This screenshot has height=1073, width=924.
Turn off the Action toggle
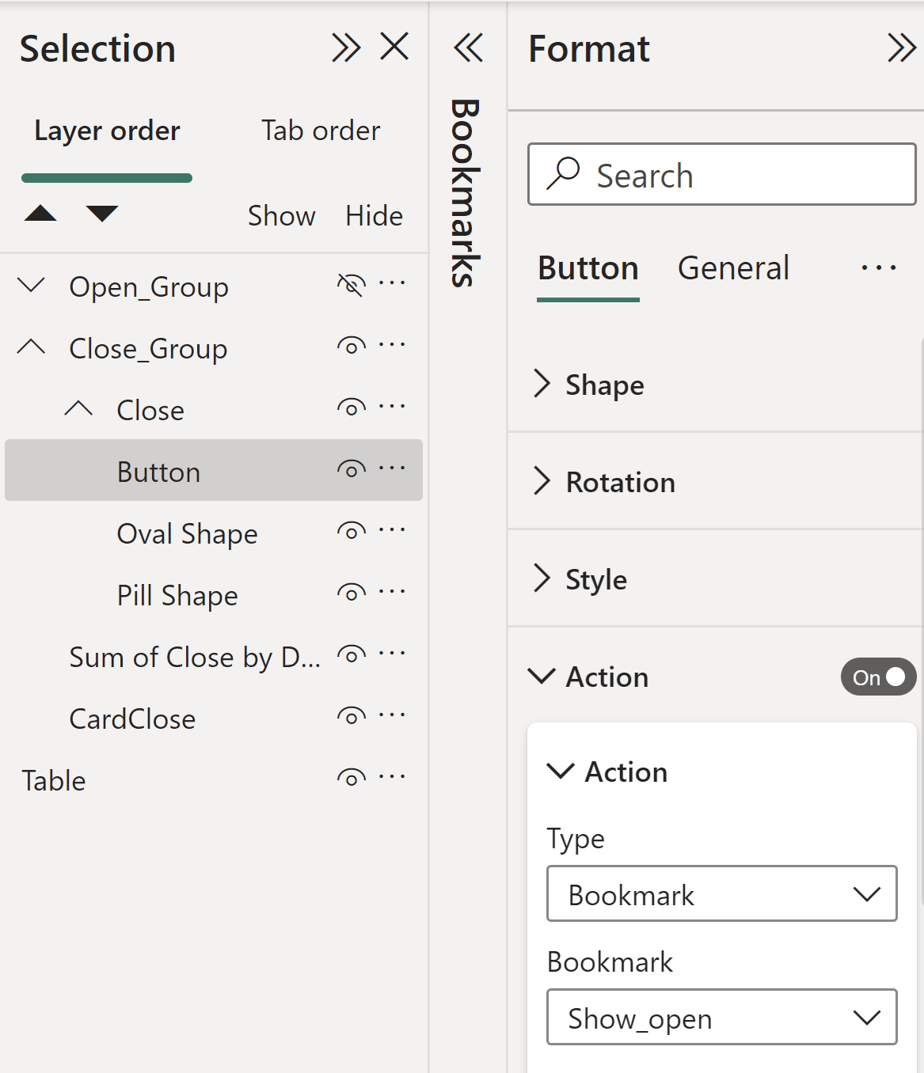(877, 677)
